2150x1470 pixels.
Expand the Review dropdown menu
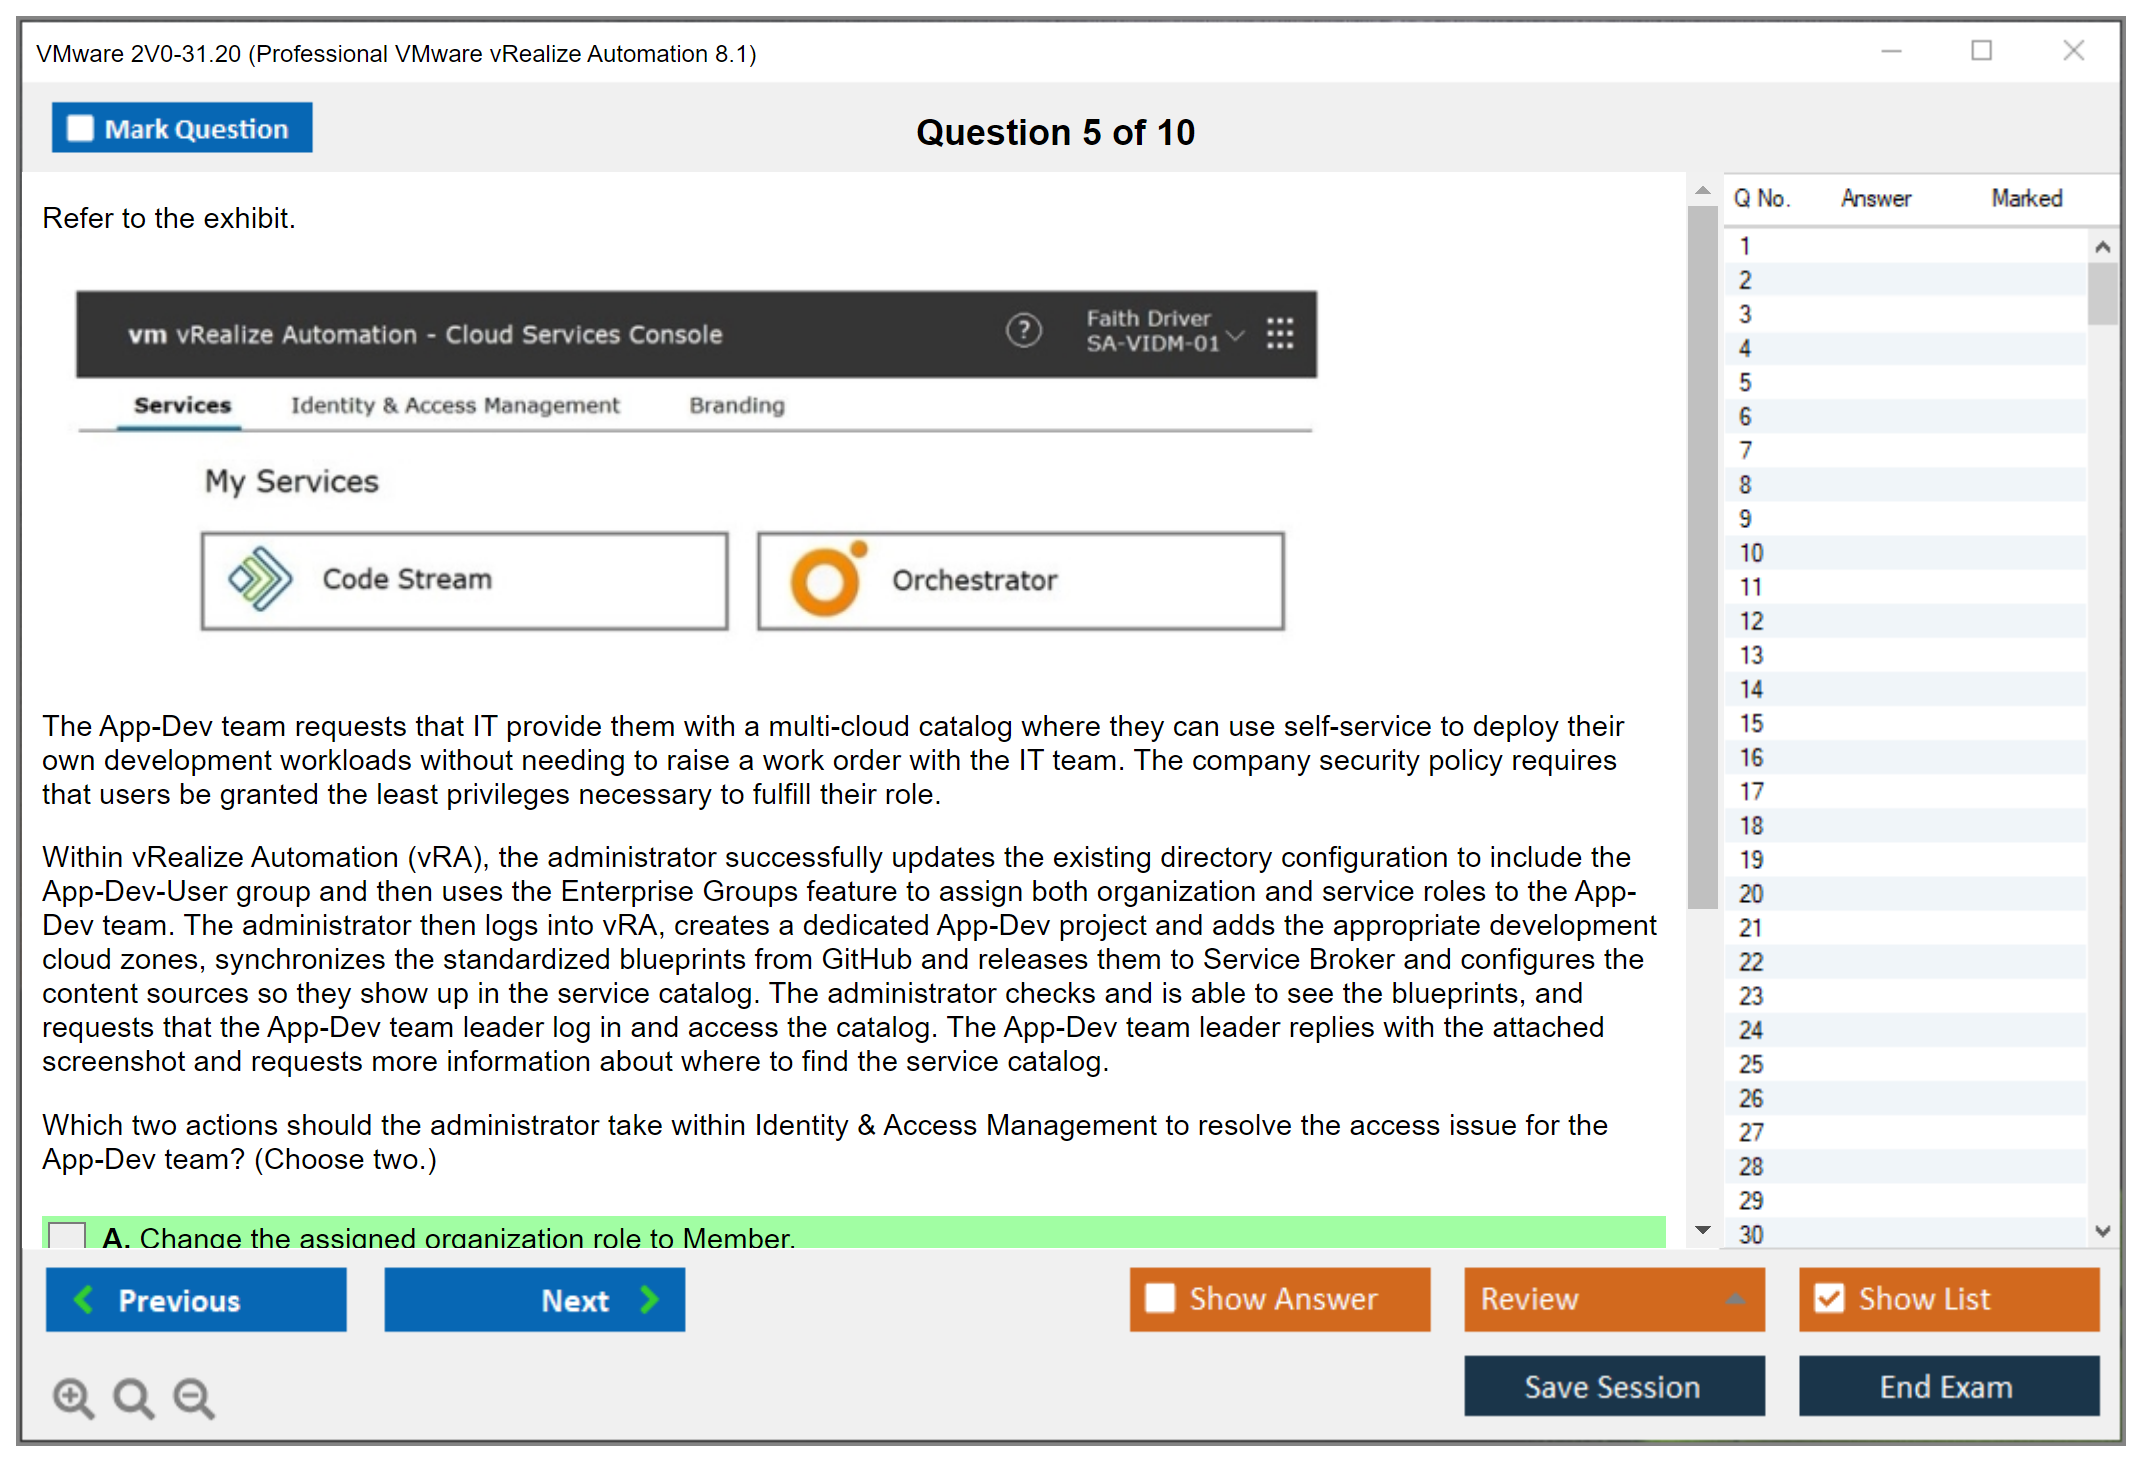1735,1299
